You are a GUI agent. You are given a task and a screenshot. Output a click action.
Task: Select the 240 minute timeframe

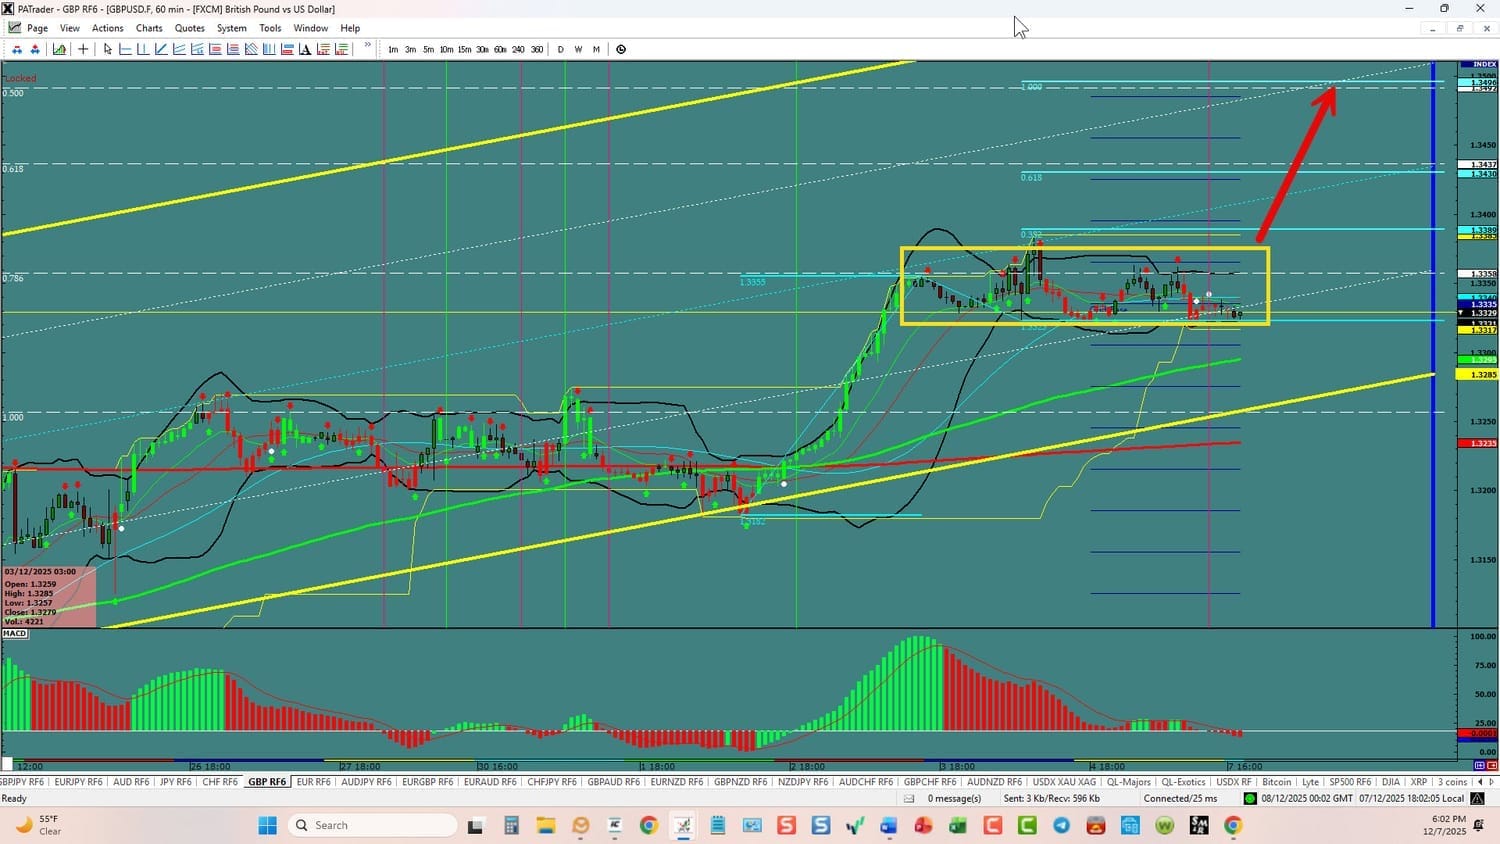(x=518, y=49)
